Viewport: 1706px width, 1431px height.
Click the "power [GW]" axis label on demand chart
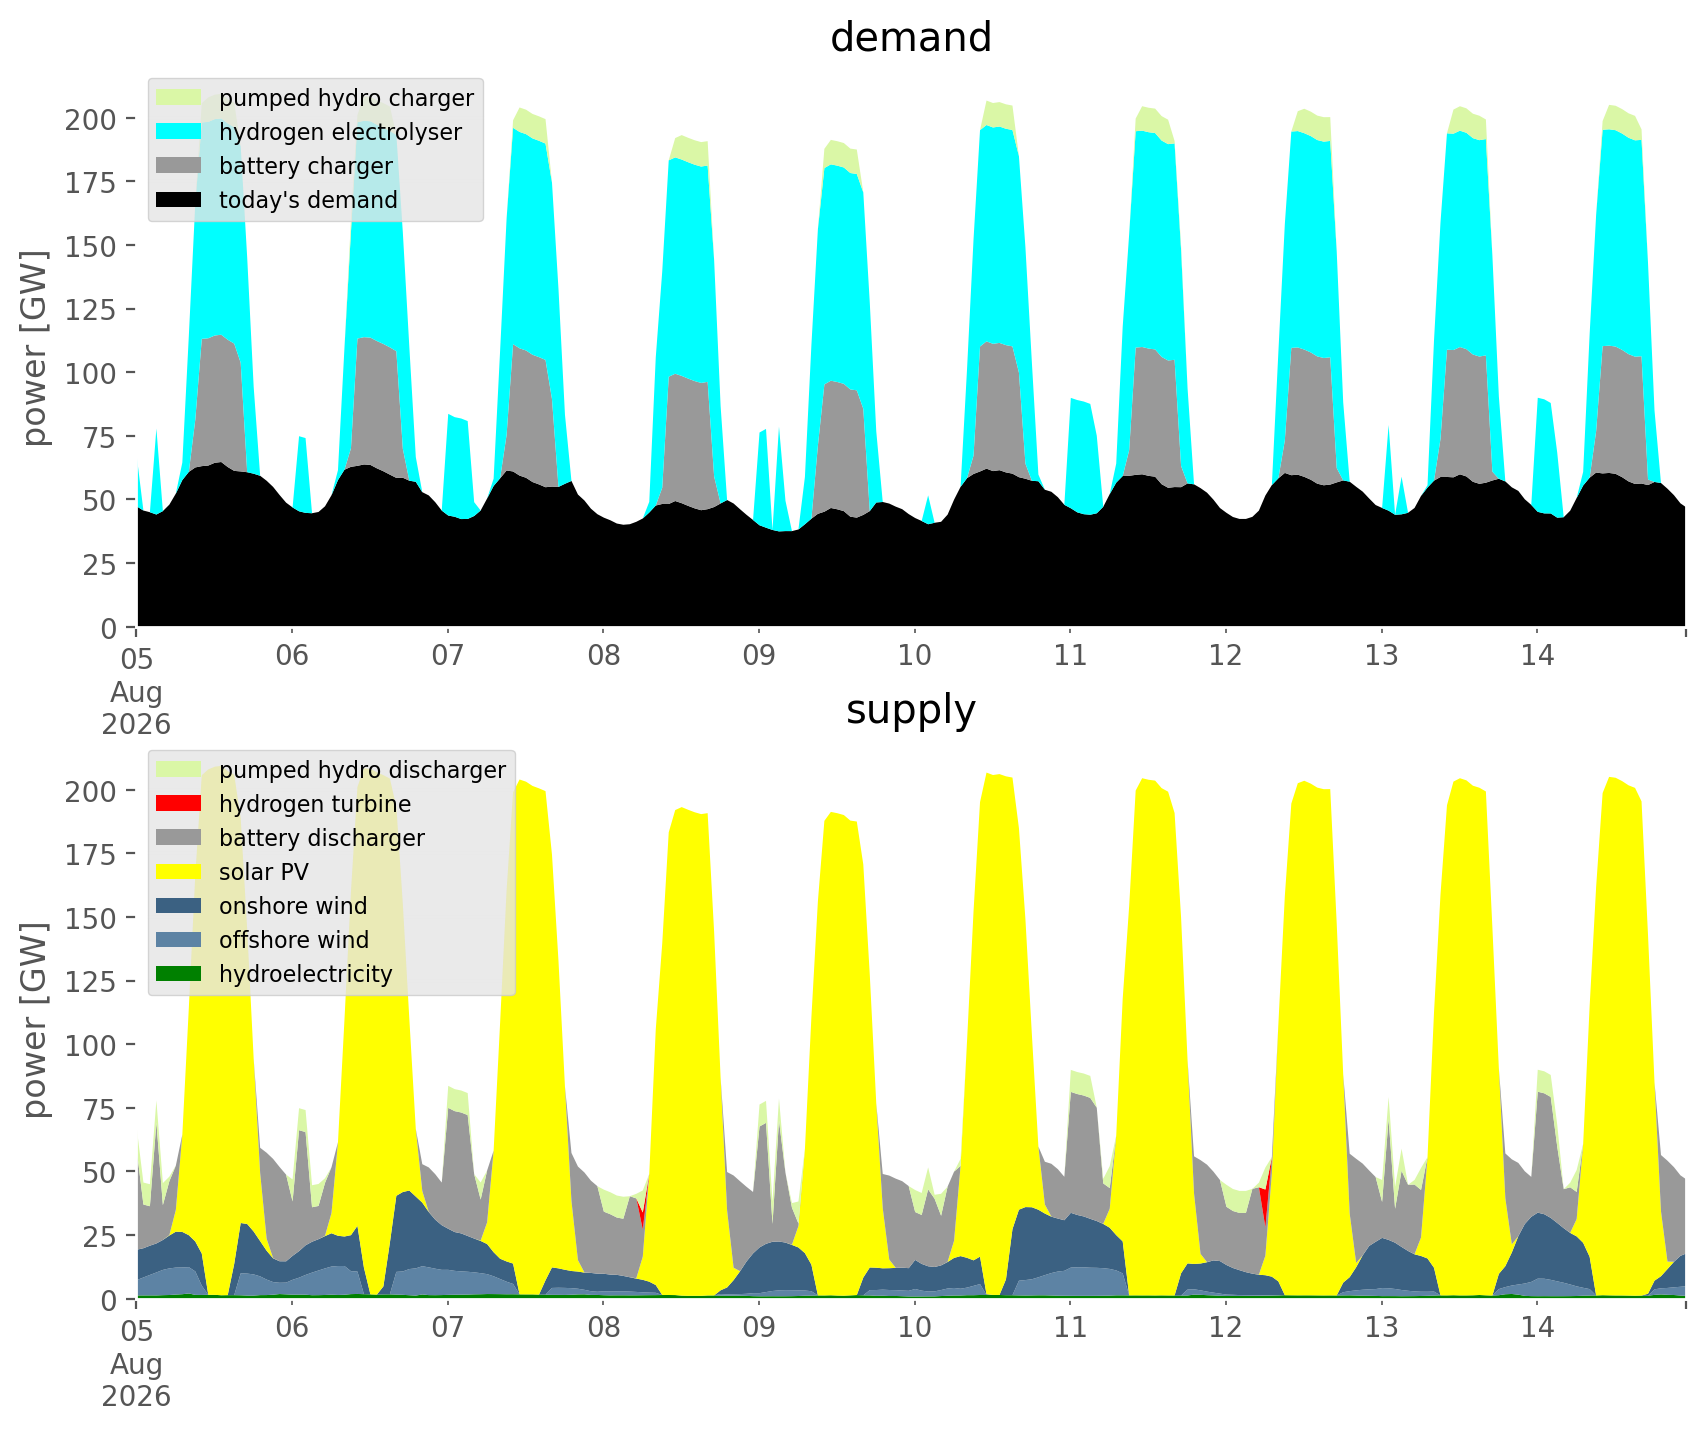point(35,348)
